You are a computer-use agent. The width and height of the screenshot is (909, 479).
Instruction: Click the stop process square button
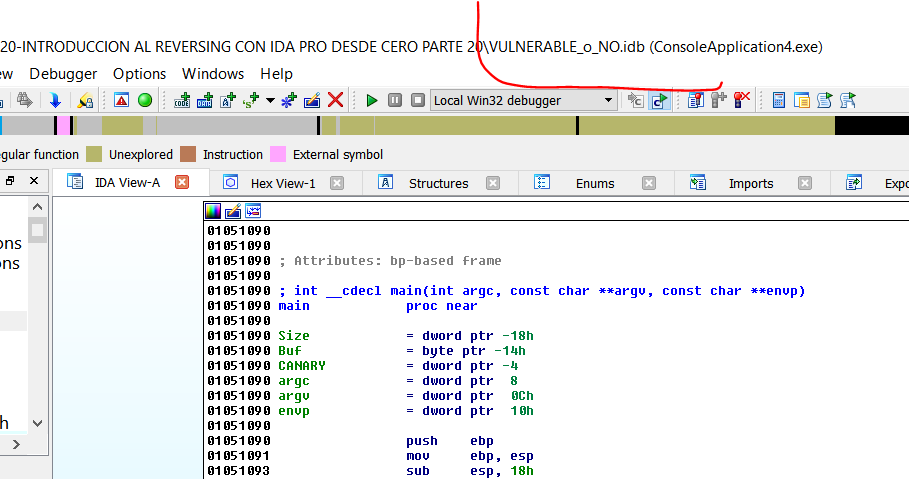pos(416,100)
